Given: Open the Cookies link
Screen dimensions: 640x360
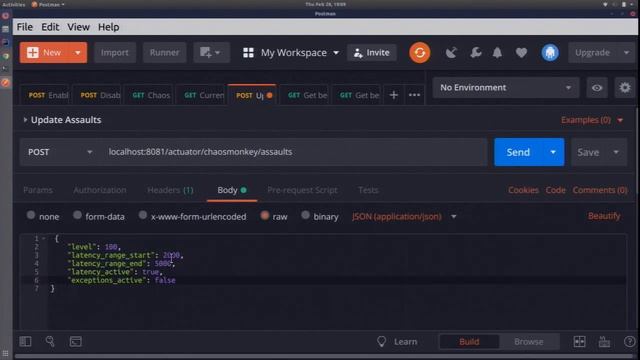Looking at the screenshot, I should pyautogui.click(x=523, y=190).
